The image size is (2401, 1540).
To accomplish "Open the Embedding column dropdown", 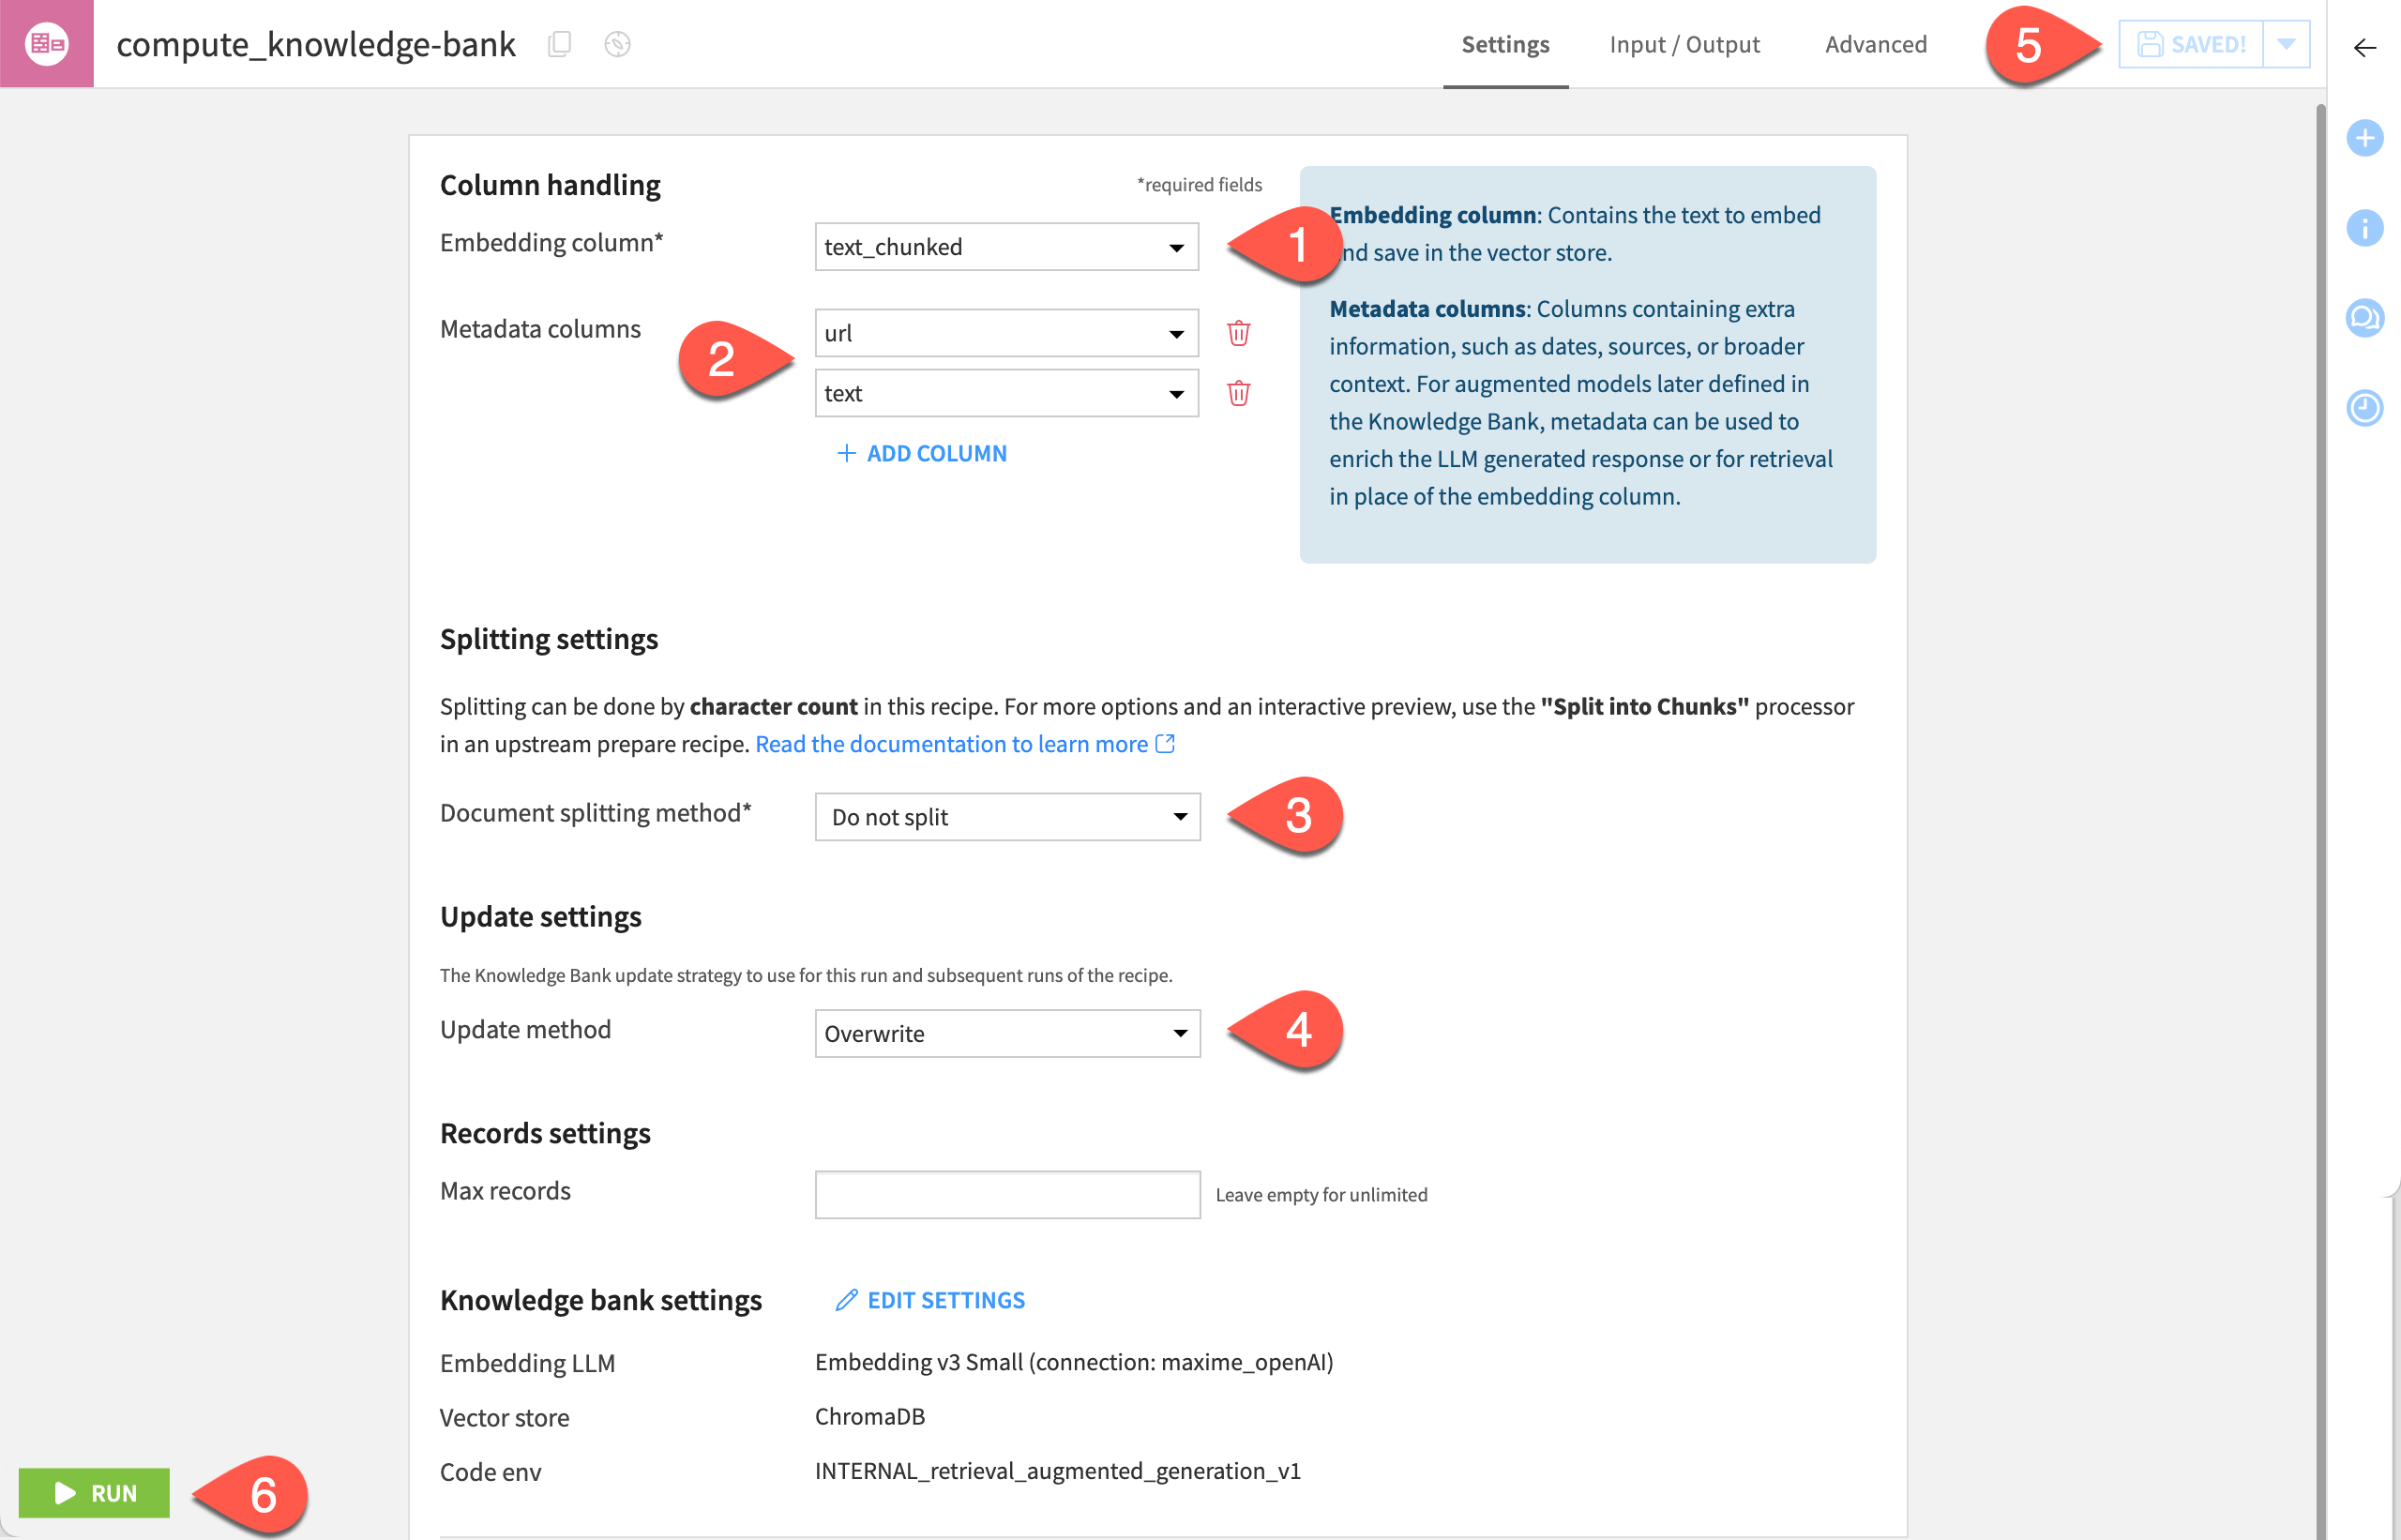I will pyautogui.click(x=1007, y=247).
